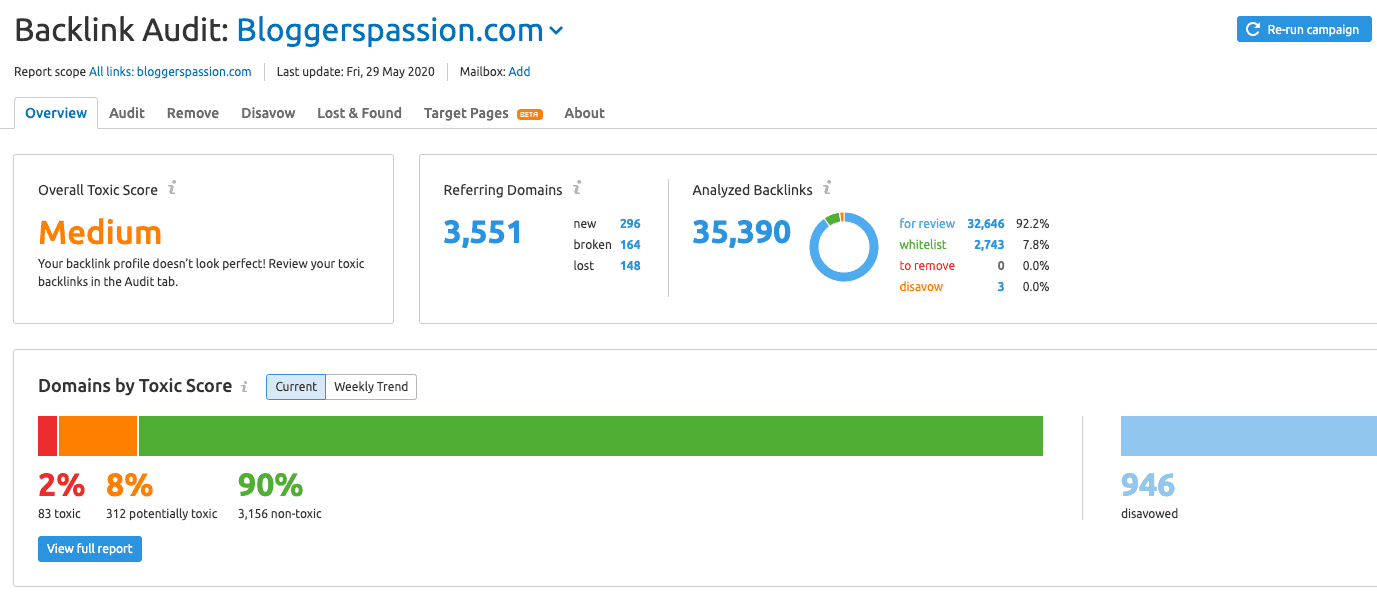Image resolution: width=1377 pixels, height=594 pixels.
Task: Switch to the Lost & Found tab
Action: (x=359, y=113)
